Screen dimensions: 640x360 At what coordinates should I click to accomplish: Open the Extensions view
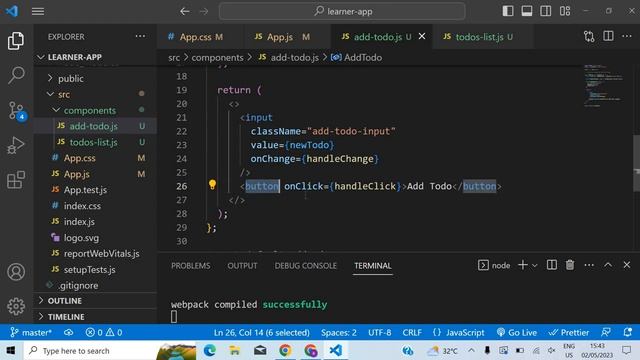point(16,180)
